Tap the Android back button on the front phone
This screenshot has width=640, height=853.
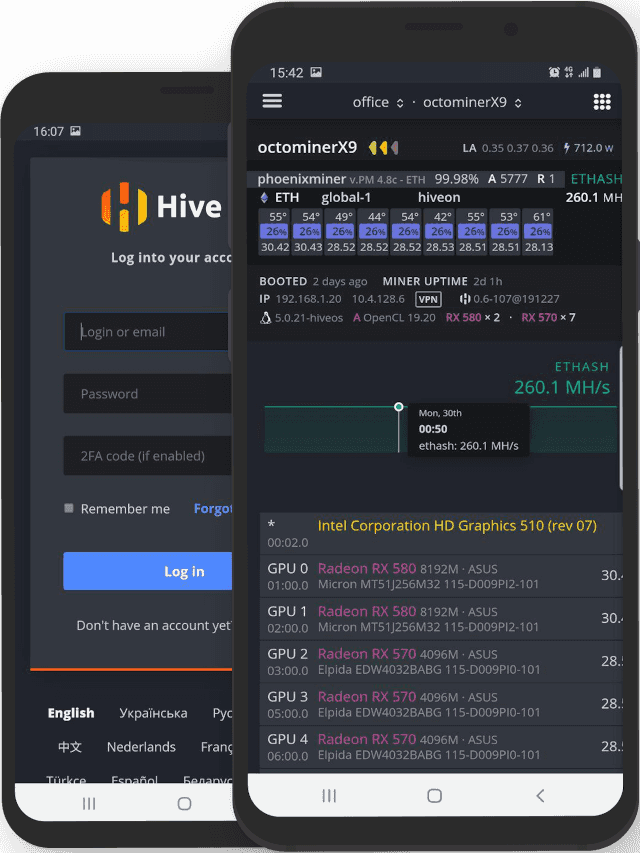(540, 796)
